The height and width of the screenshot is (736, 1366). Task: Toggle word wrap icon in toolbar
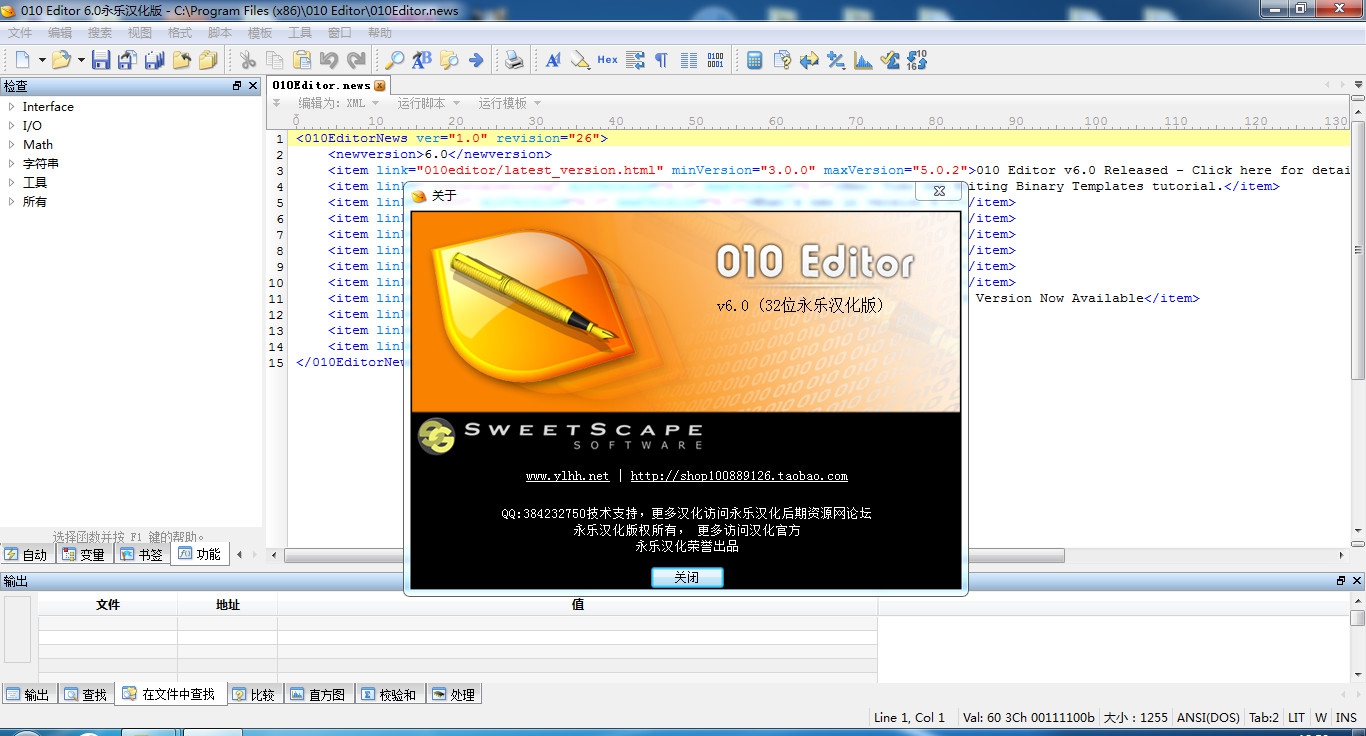click(635, 60)
